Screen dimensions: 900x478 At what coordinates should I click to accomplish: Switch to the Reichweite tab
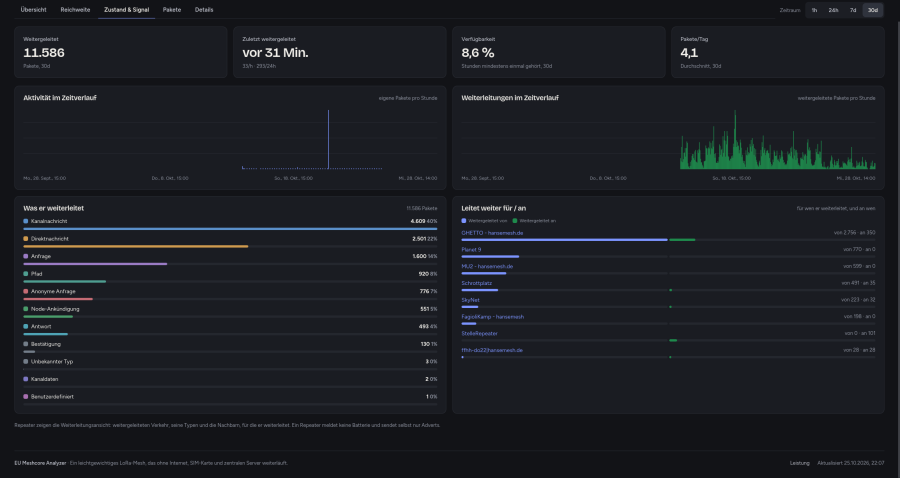(x=75, y=10)
